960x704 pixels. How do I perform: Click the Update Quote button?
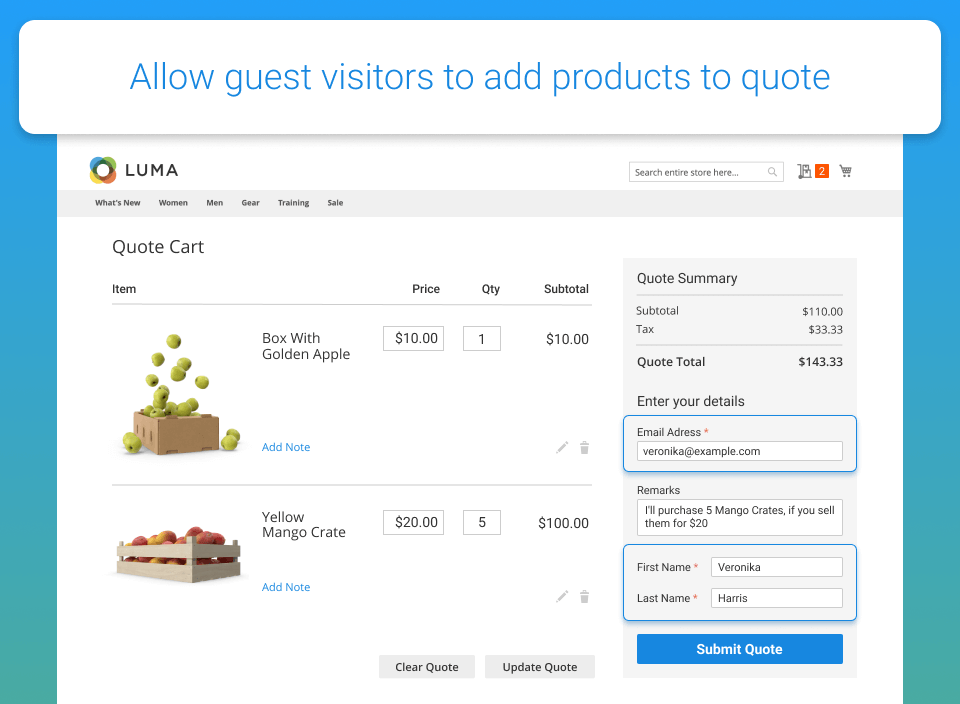point(540,667)
